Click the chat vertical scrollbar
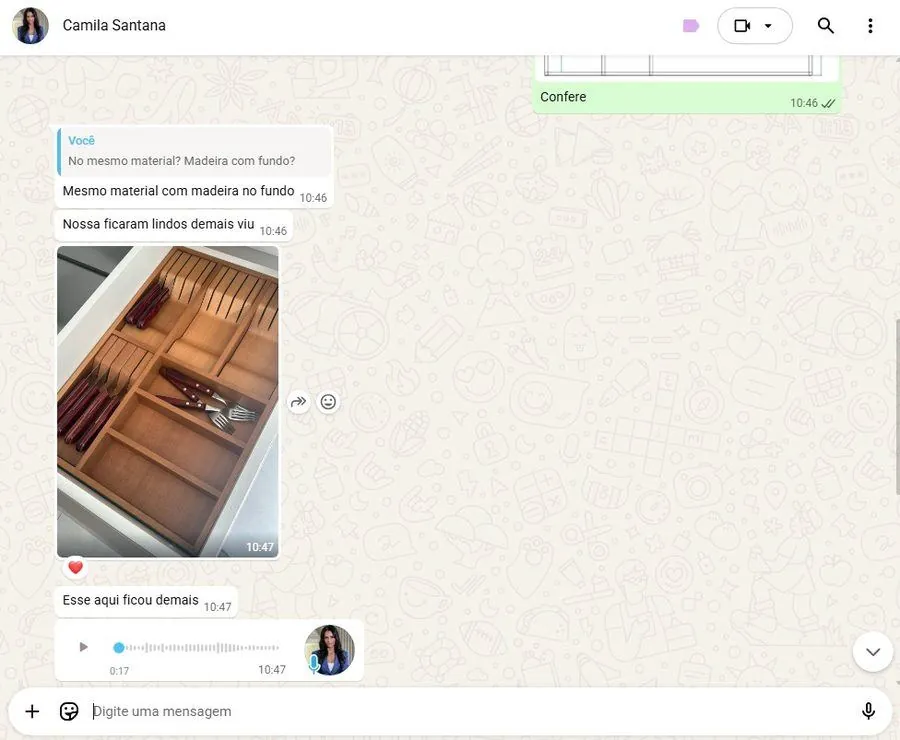Screen dimensions: 900x740 (897, 405)
